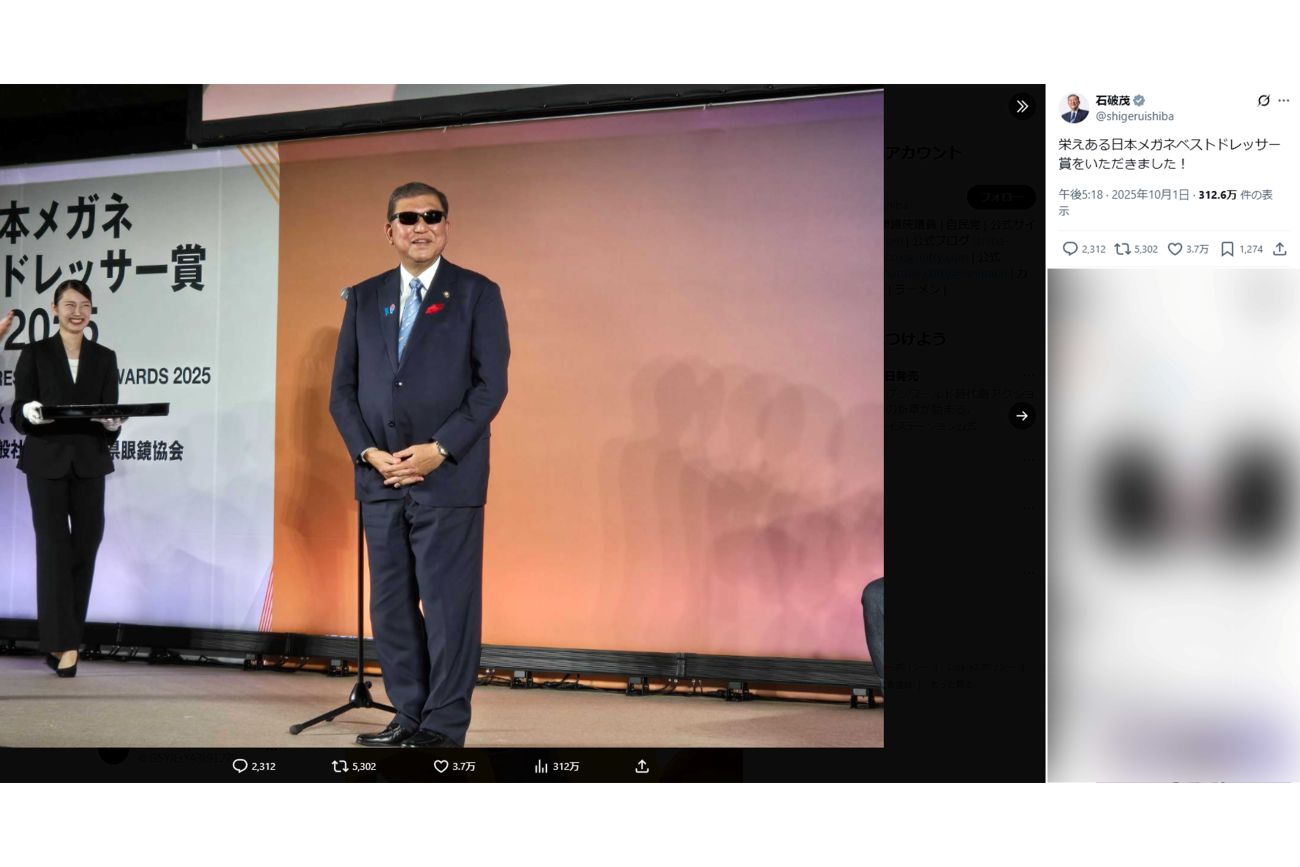Open the blurred image below the post
Screen dimensions: 1300x867
[x=1173, y=525]
